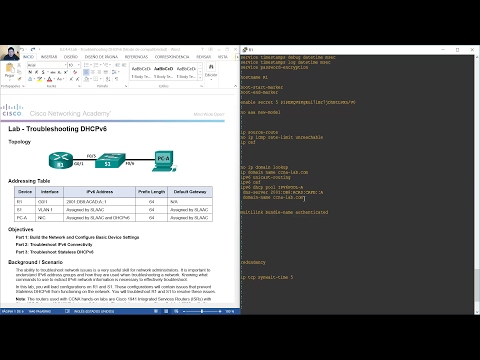Click the Cut scissors icon

pos(19,65)
